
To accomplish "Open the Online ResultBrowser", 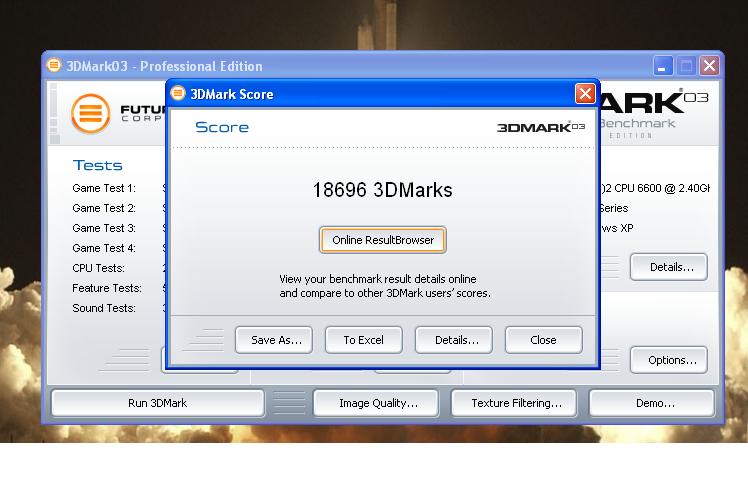I will [383, 240].
